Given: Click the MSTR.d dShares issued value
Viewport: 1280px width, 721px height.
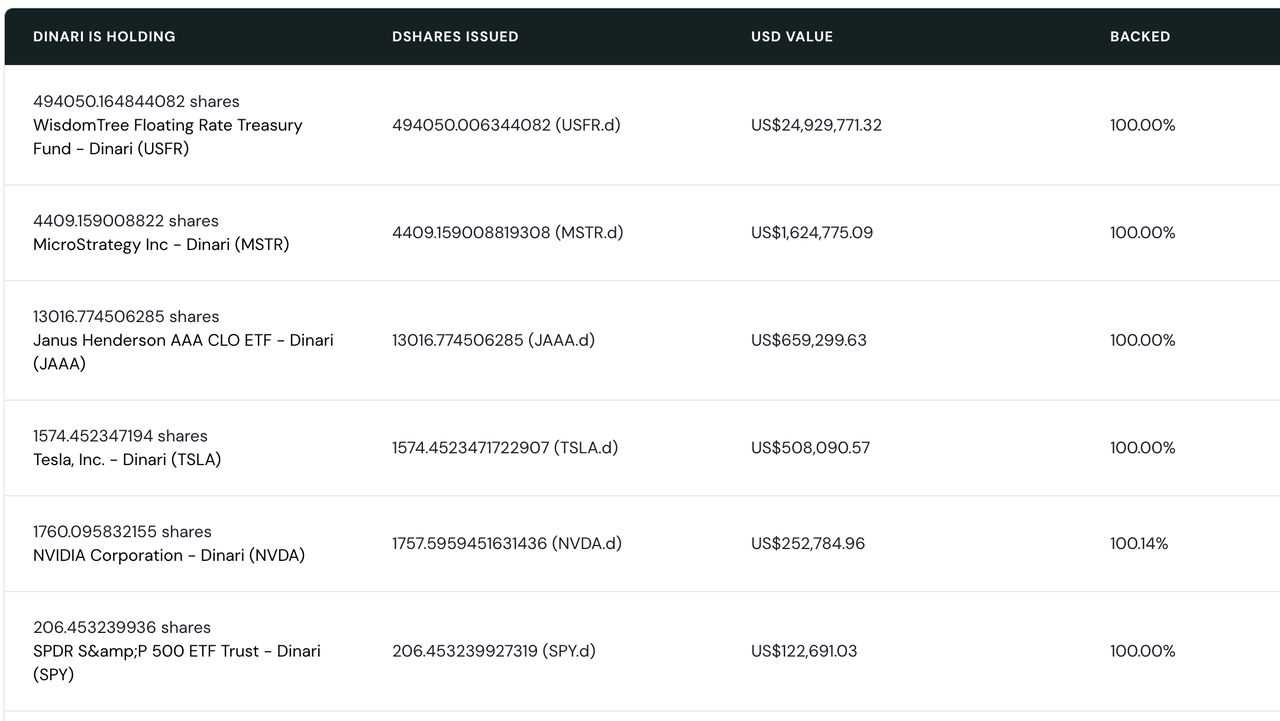Looking at the screenshot, I should (507, 233).
